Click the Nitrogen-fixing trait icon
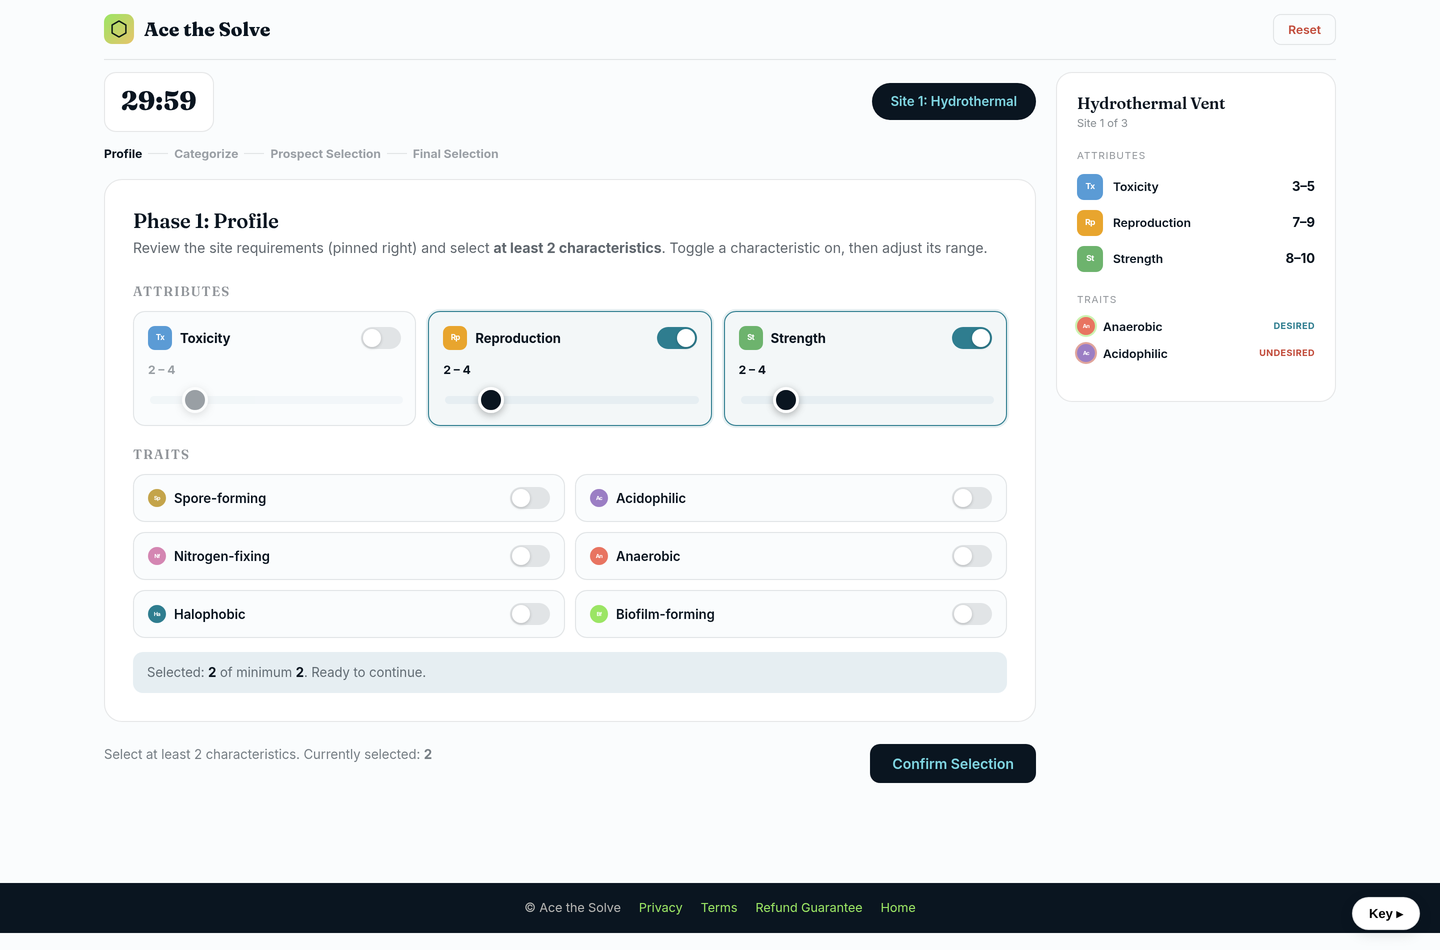 tap(157, 556)
